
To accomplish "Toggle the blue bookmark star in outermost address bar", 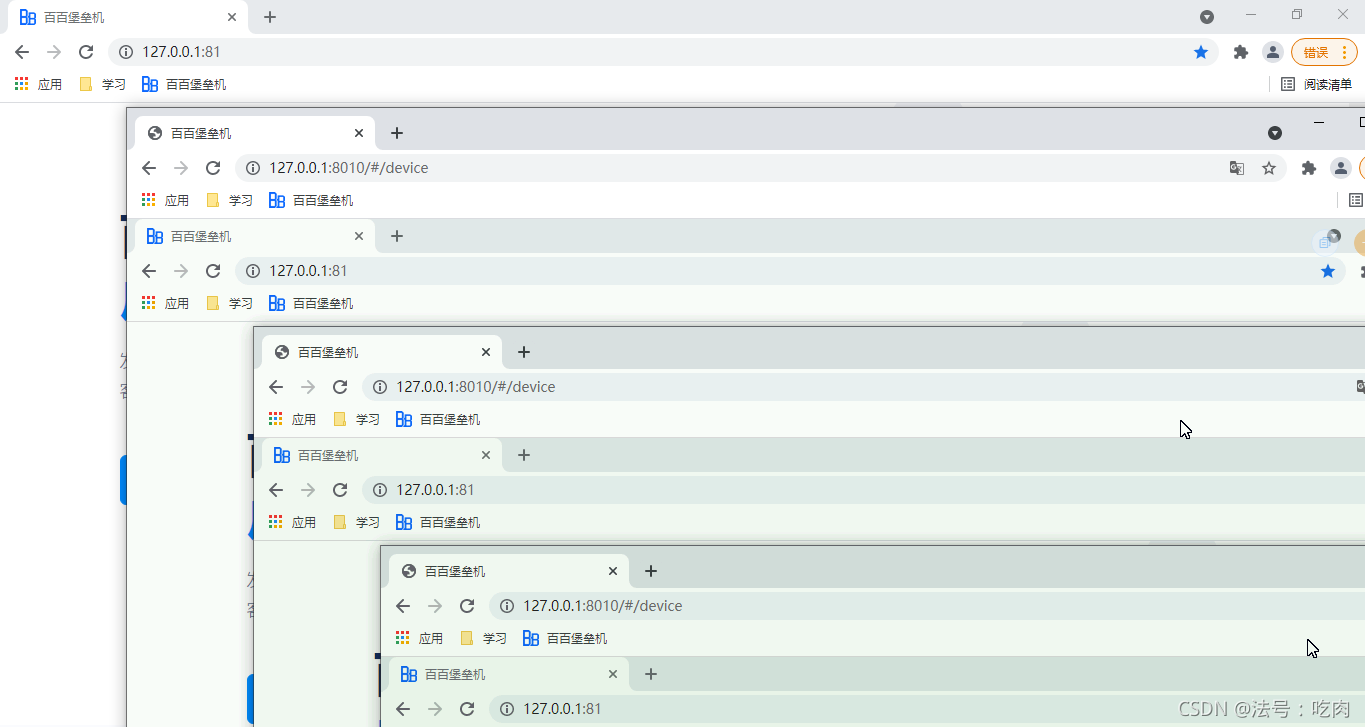I will pos(1201,52).
